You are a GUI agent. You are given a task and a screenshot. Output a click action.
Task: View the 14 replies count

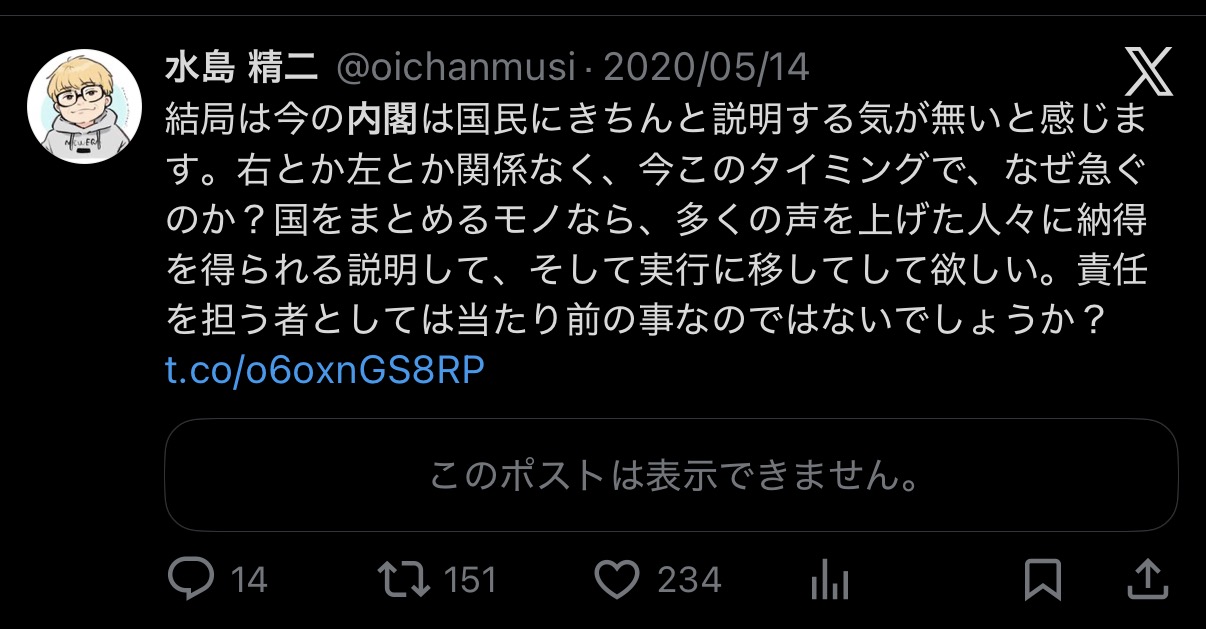[249, 580]
